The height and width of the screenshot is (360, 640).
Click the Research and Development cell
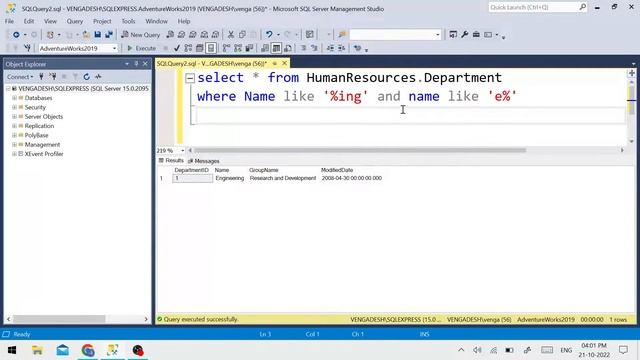click(283, 178)
